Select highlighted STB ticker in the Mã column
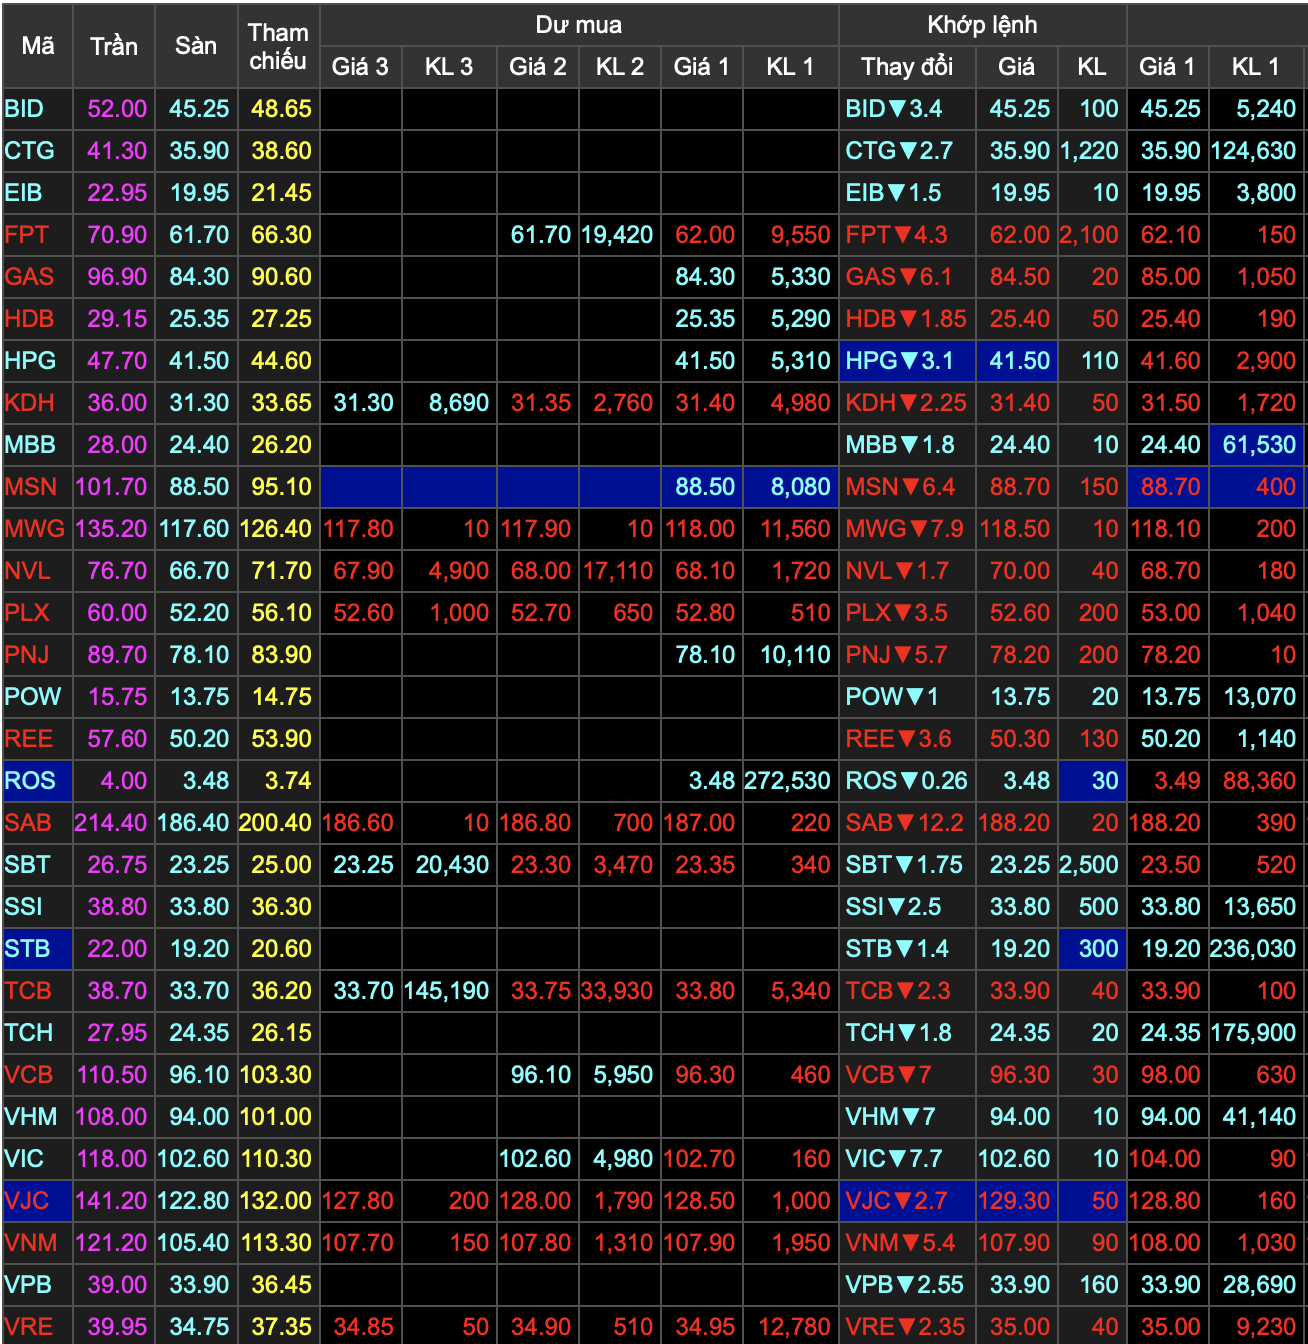 pyautogui.click(x=38, y=949)
